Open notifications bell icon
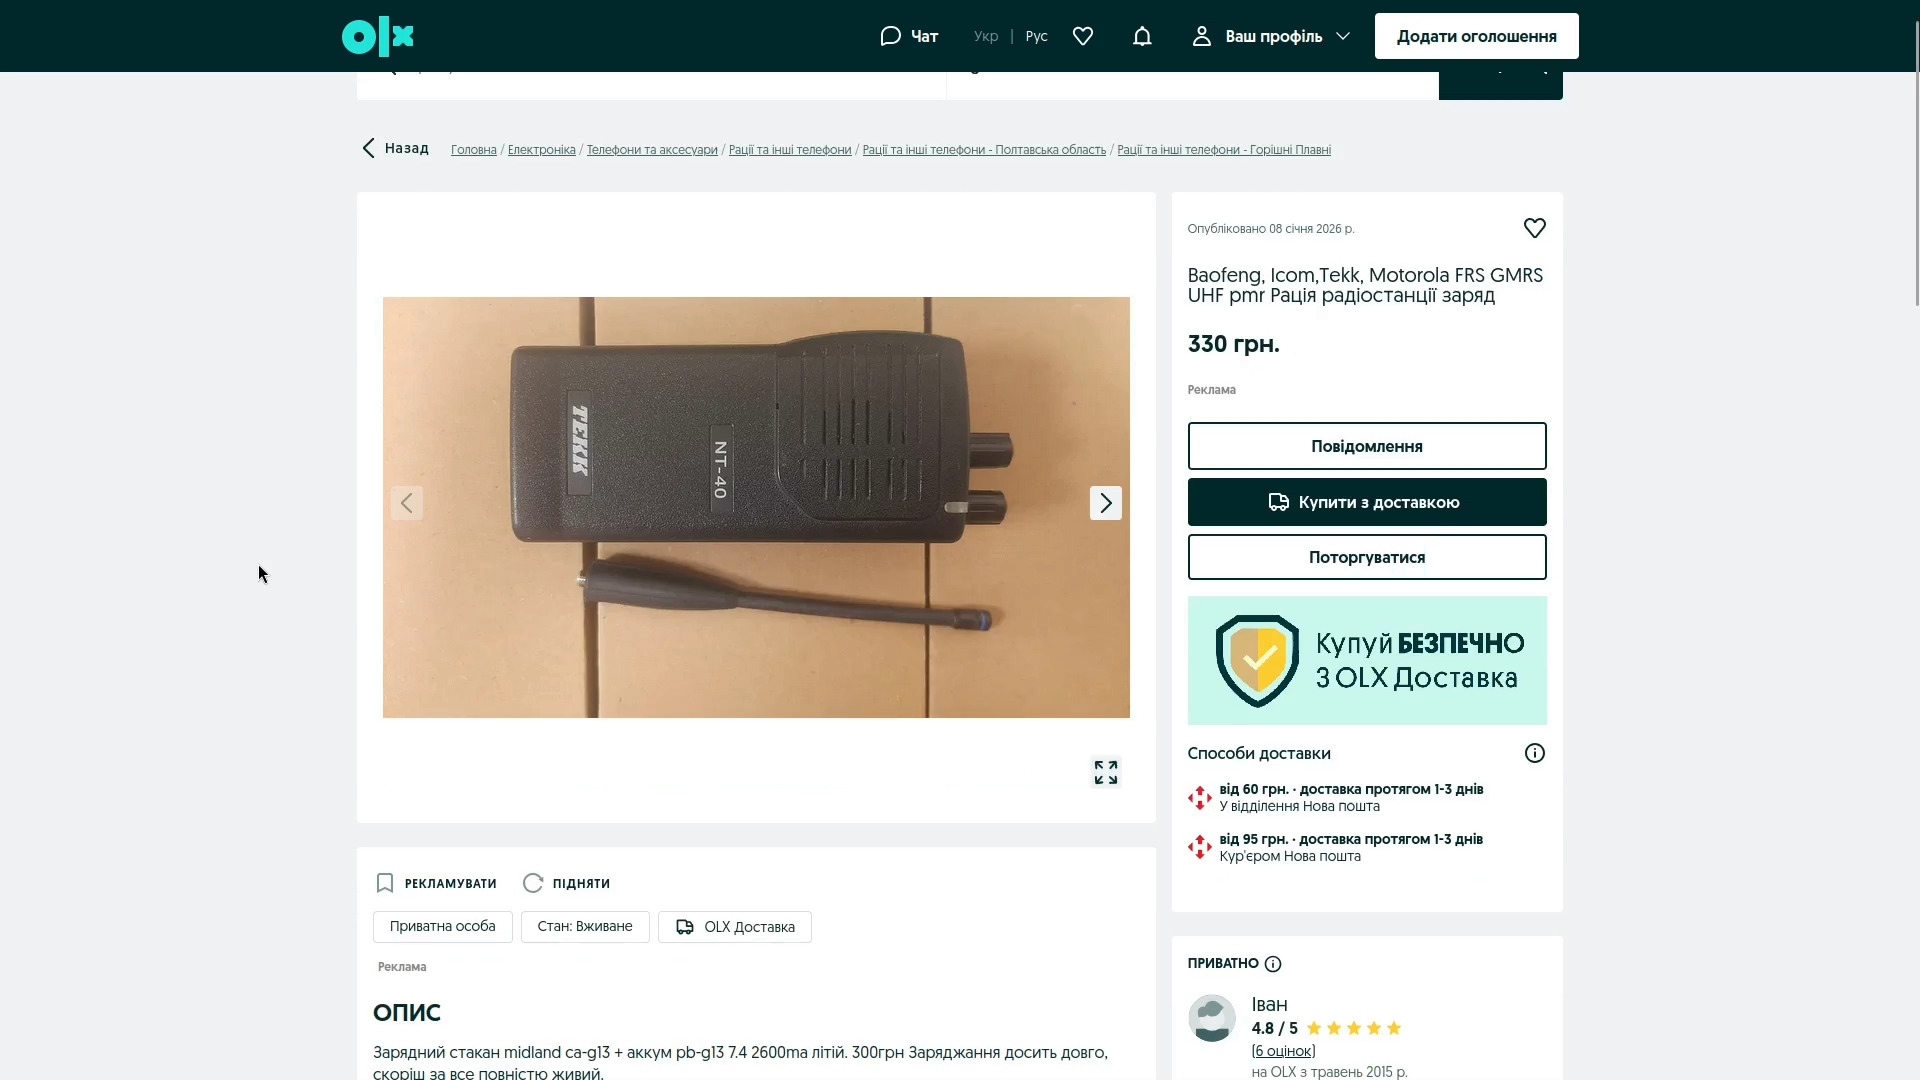 click(1142, 37)
